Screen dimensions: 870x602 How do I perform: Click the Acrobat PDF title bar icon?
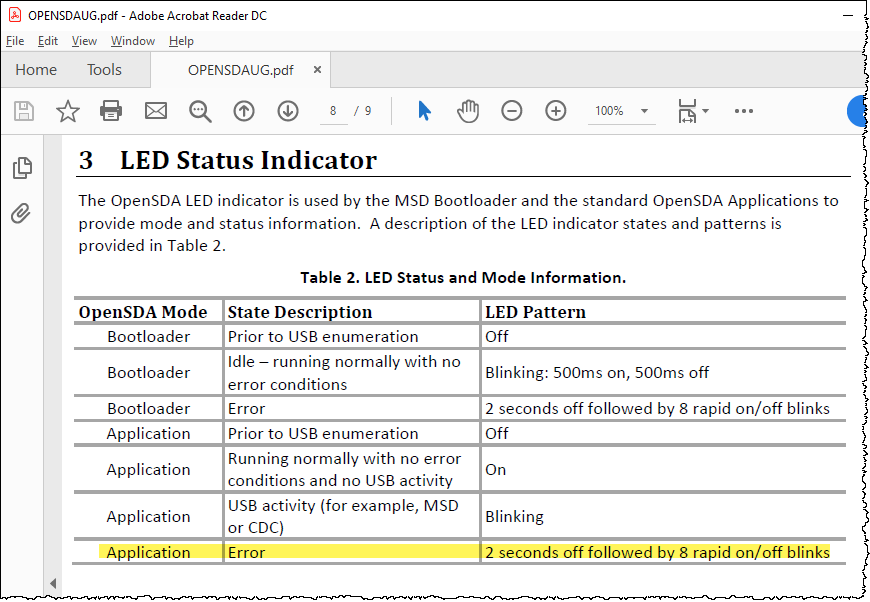point(15,15)
